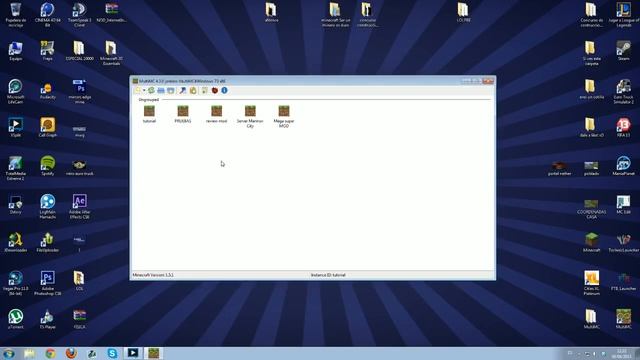Click the add new instance toolbar icon
This screenshot has height=360, width=640.
138,90
